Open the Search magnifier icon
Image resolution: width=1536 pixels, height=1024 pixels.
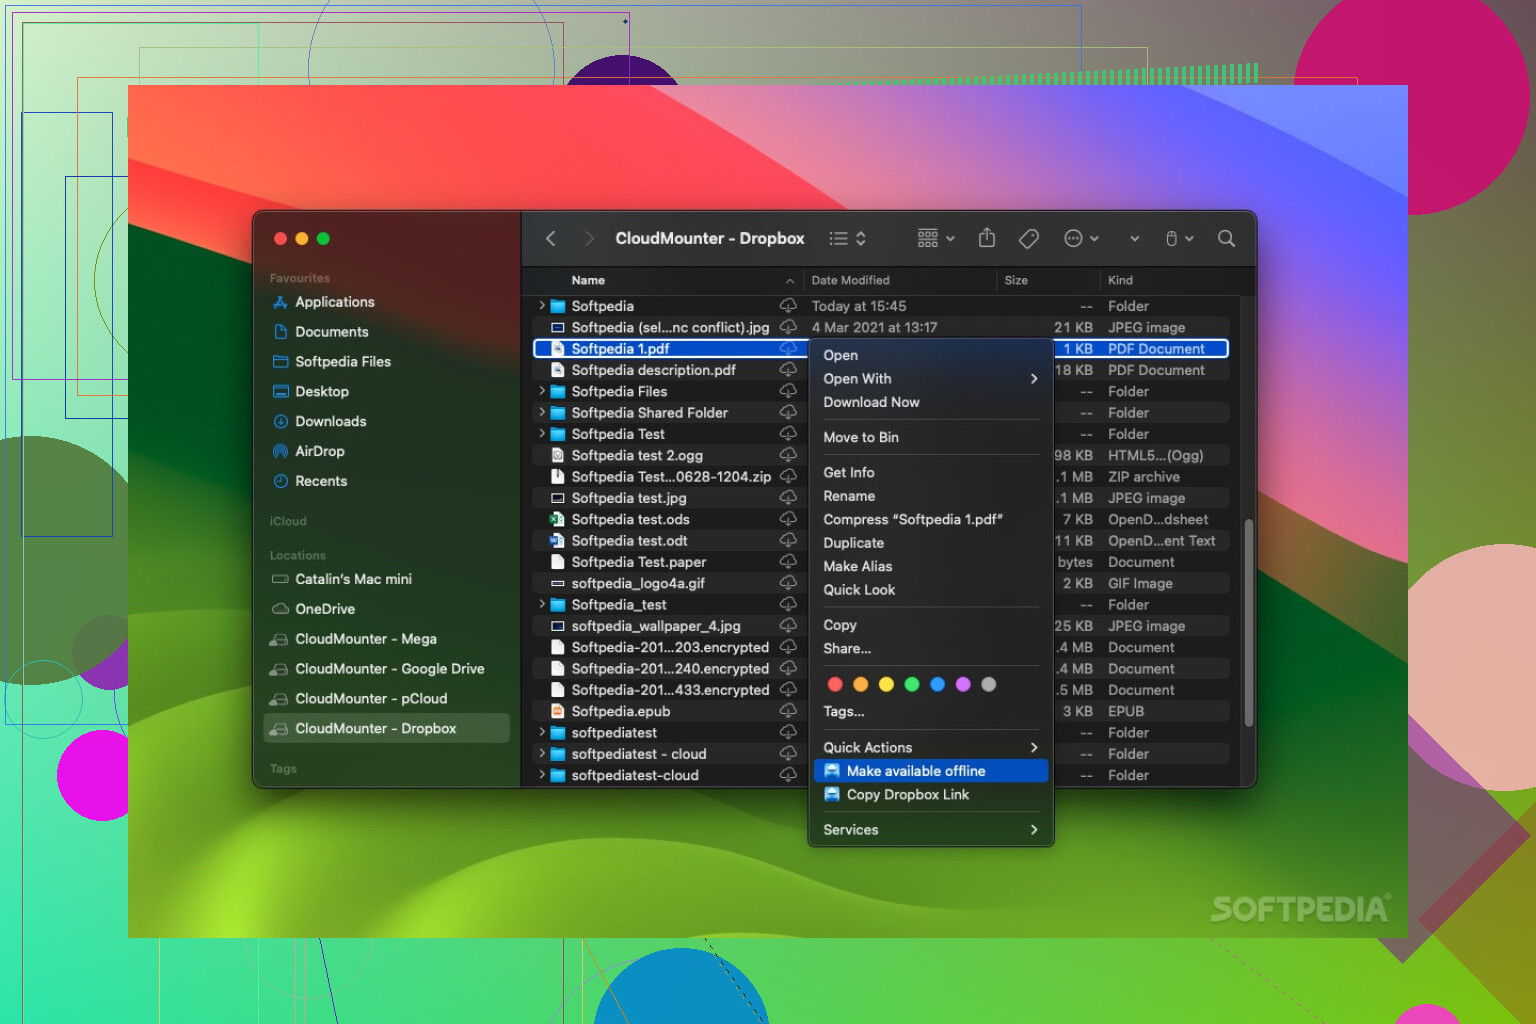coord(1226,238)
